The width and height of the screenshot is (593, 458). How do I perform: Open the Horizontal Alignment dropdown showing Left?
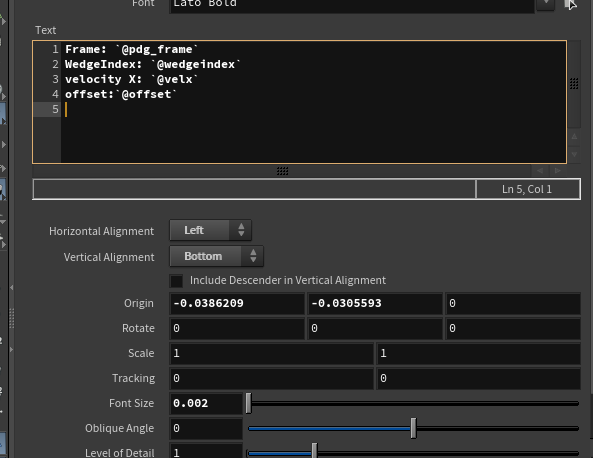[210, 230]
